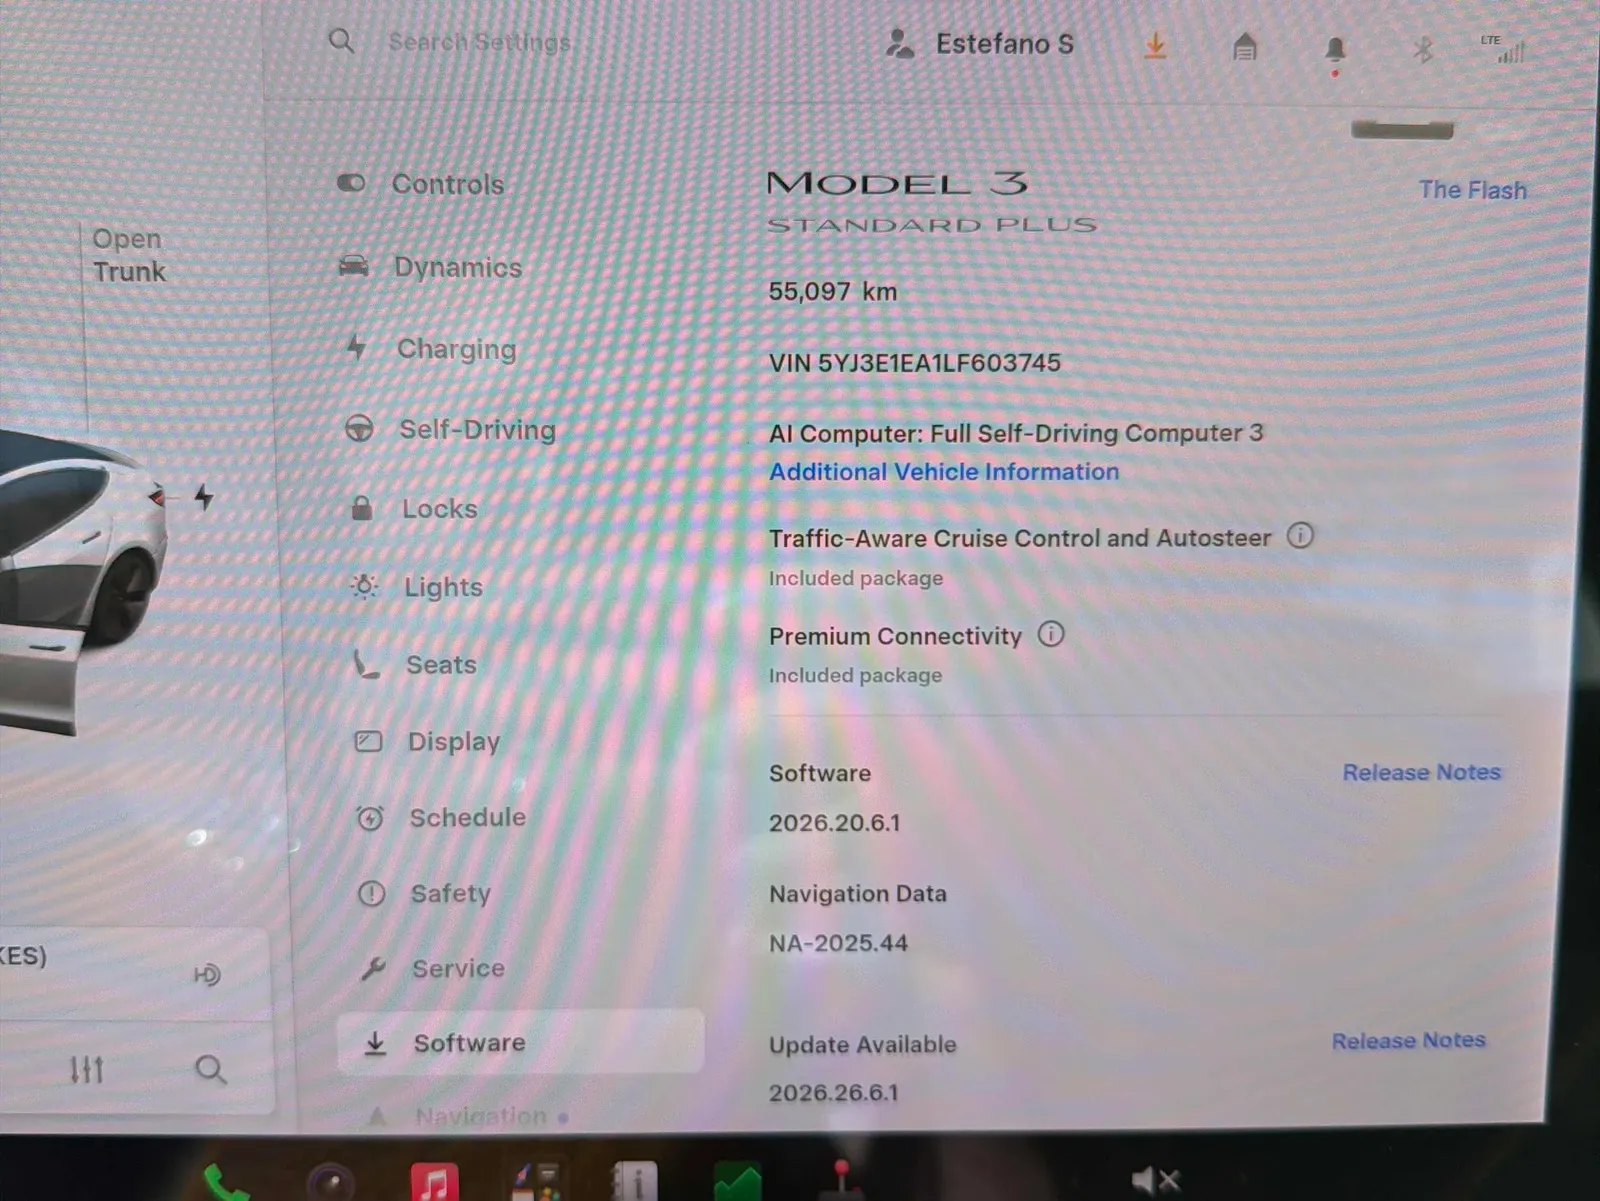Open the Safety settings section
This screenshot has width=1600, height=1201.
coord(425,894)
